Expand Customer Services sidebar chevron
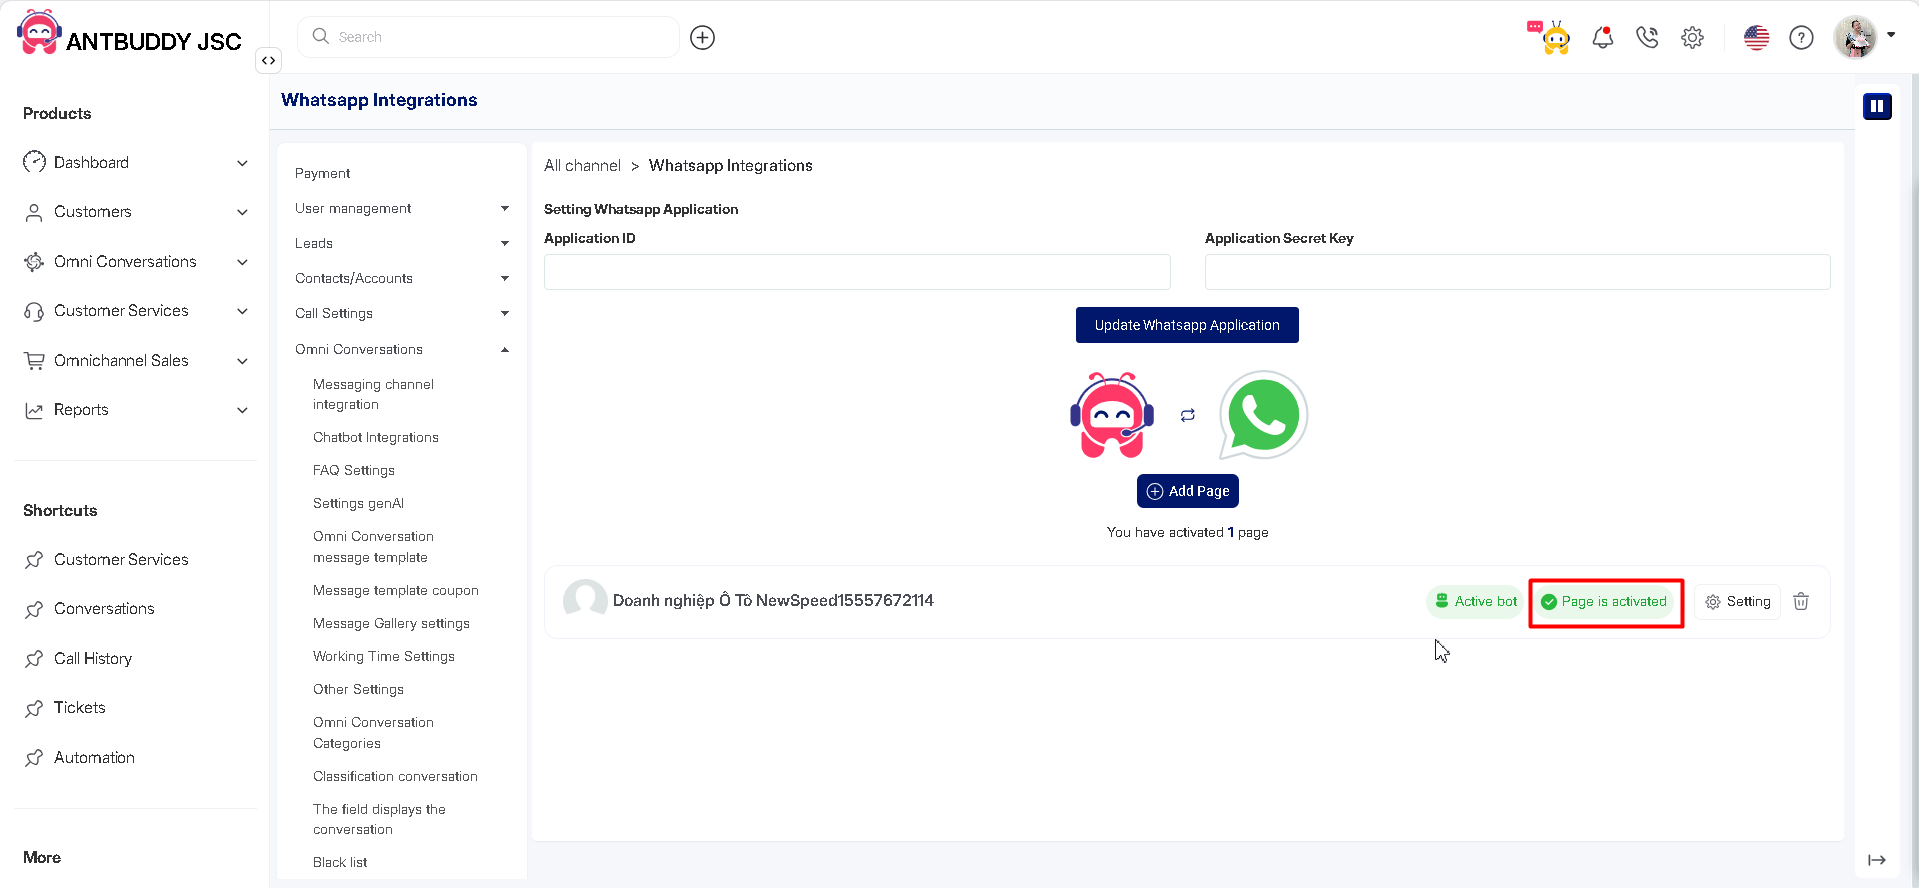This screenshot has width=1919, height=888. click(242, 311)
